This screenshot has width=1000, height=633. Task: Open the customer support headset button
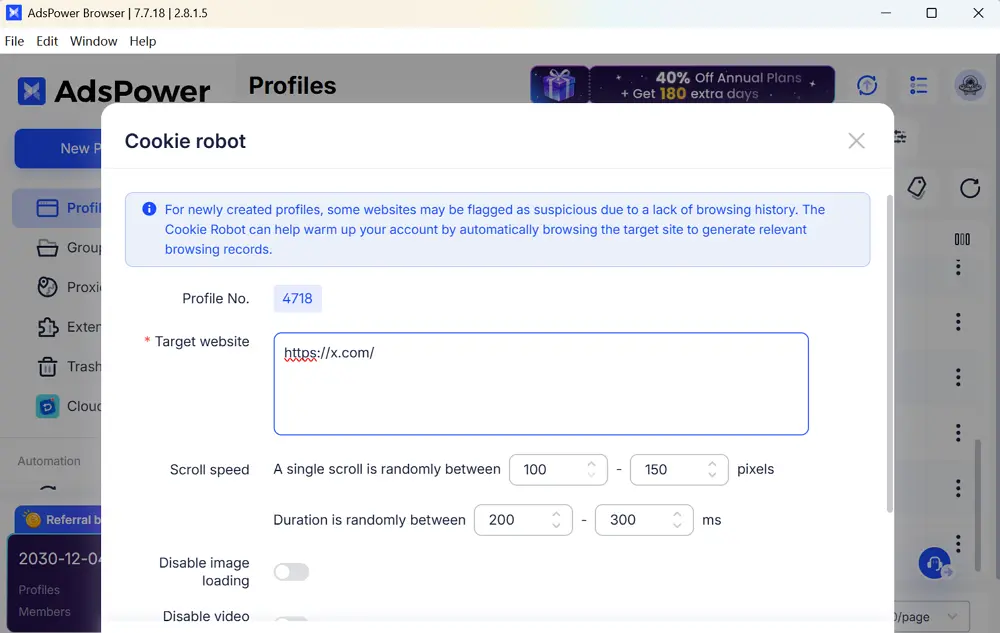pyautogui.click(x=934, y=563)
